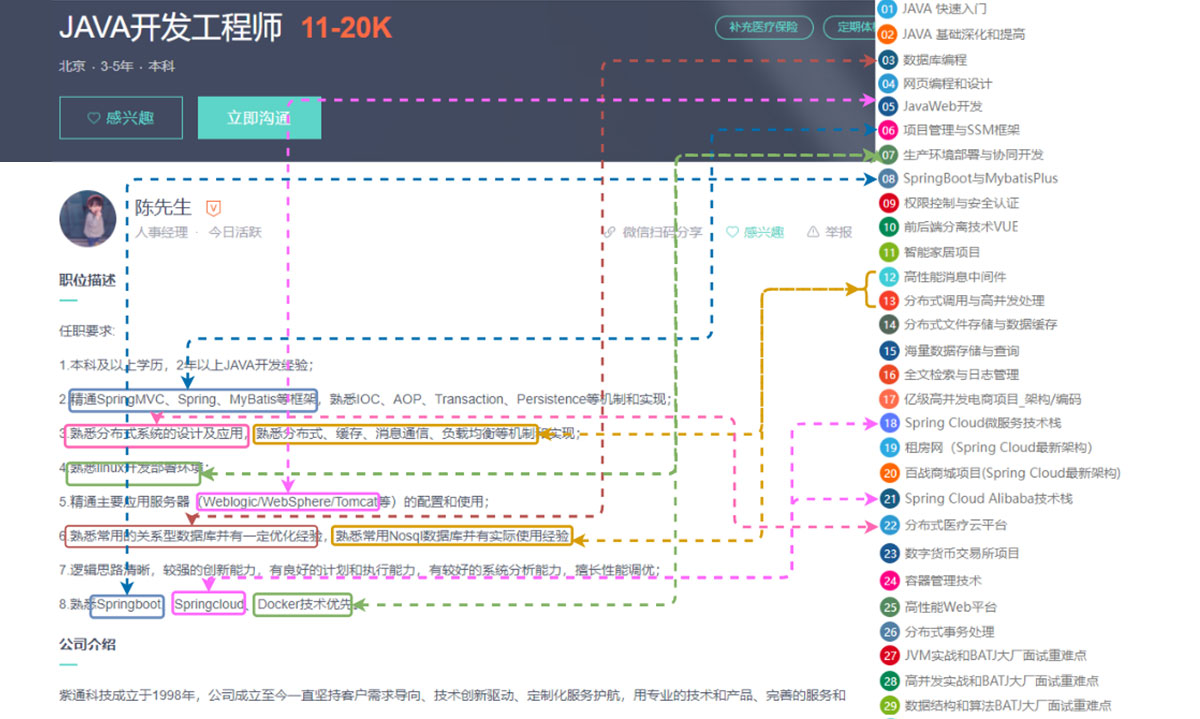Click the number 15 circle for 海量数据存储与查询

889,351
